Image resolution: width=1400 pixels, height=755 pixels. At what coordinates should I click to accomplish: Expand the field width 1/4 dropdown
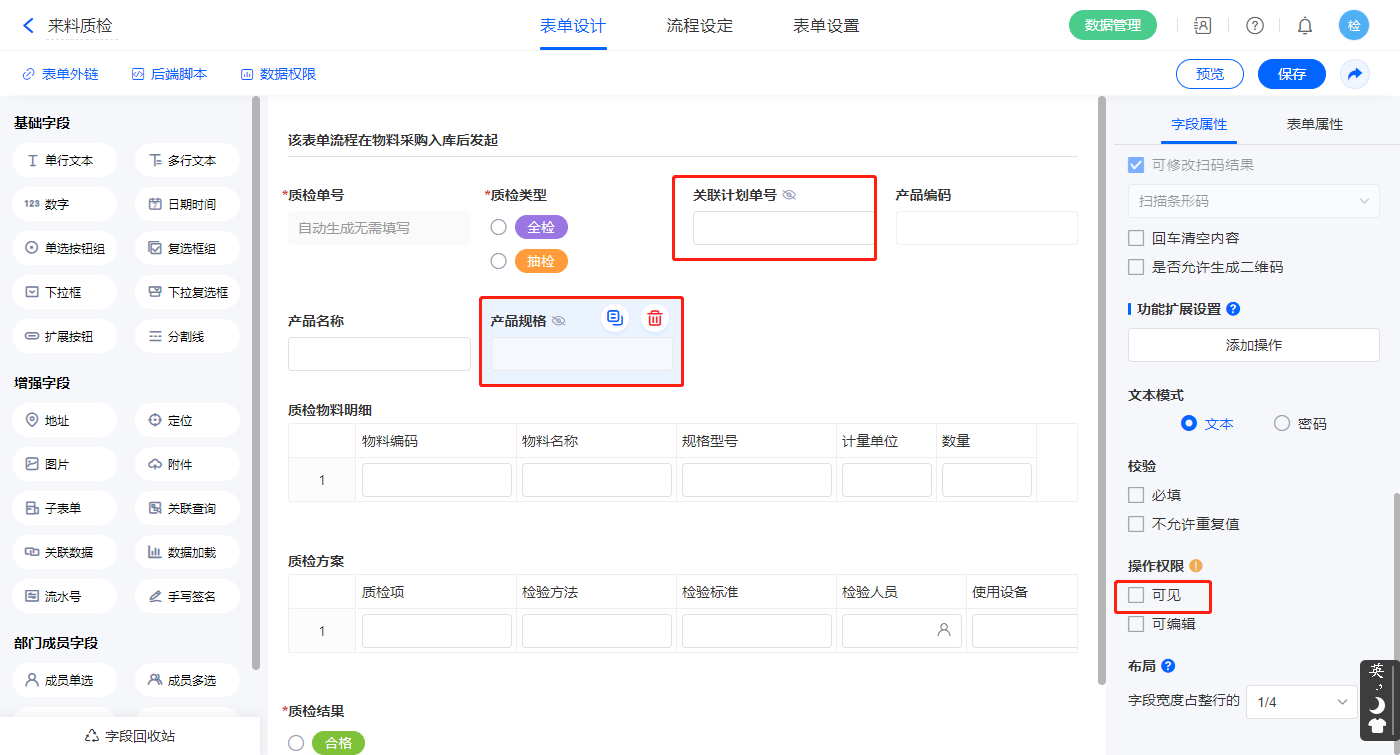coord(1301,702)
